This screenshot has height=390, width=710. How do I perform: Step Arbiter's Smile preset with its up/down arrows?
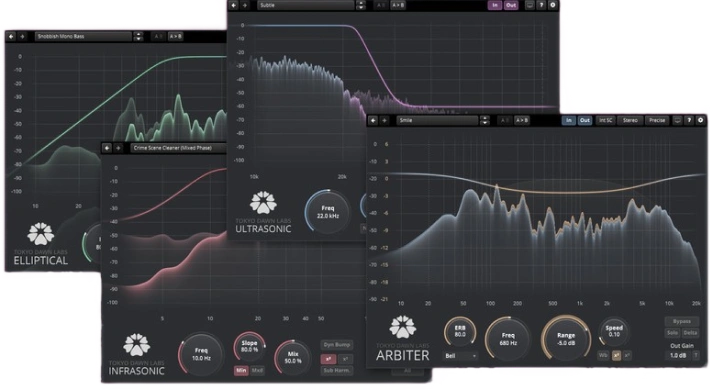point(485,120)
